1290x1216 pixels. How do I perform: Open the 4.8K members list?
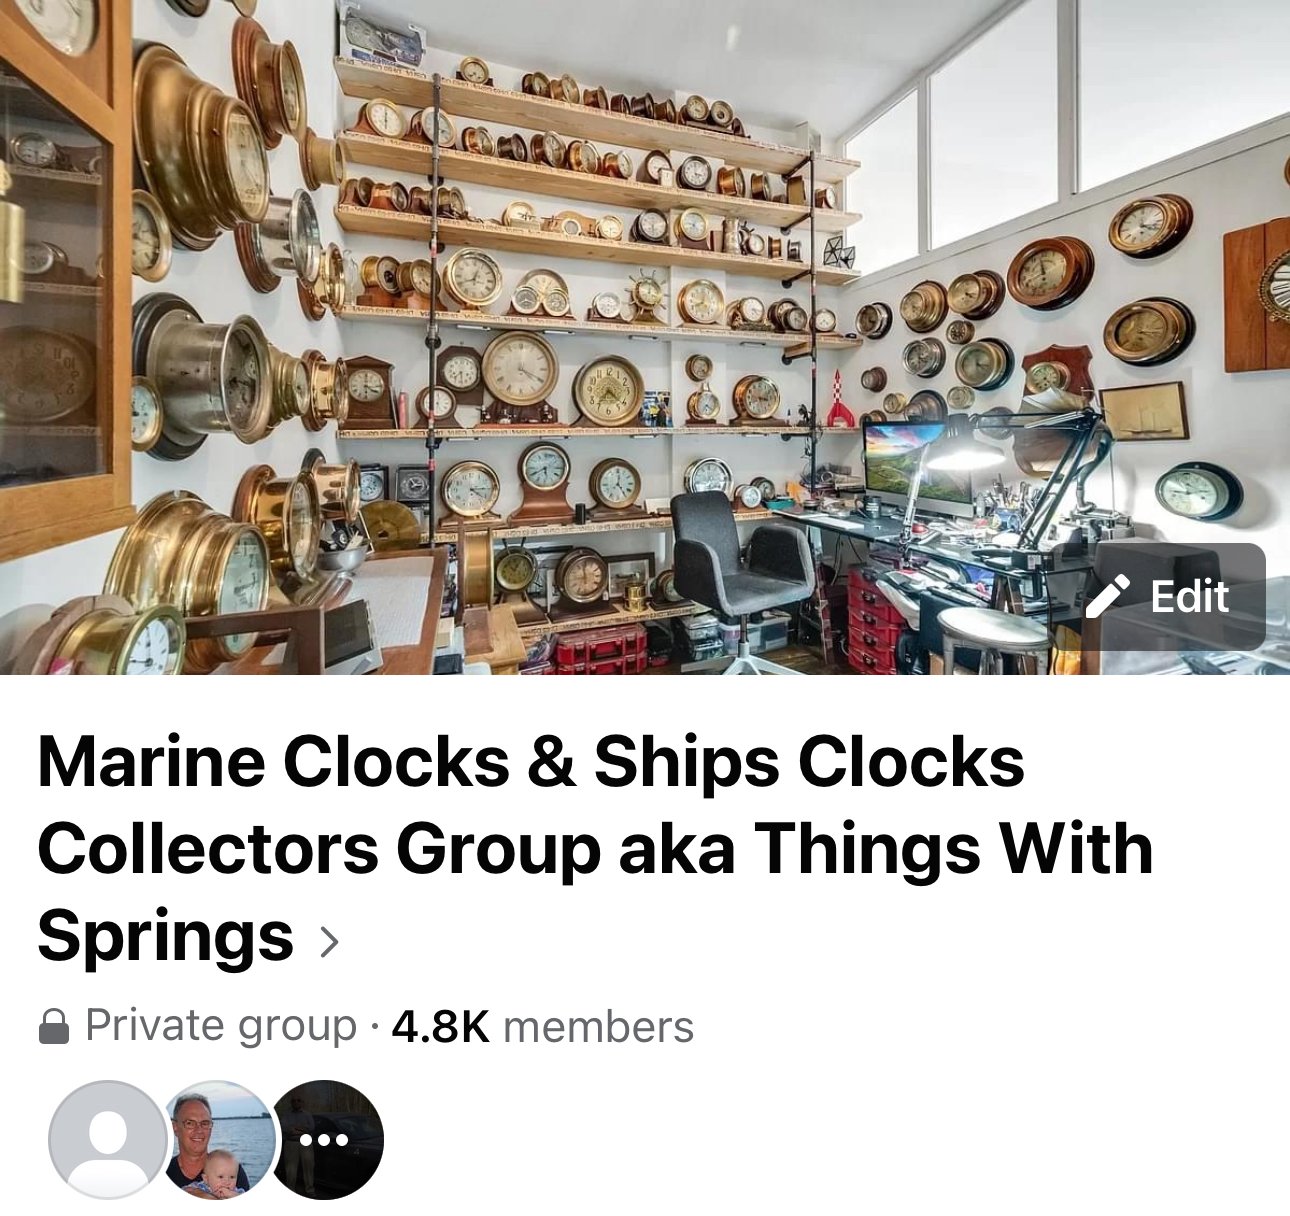coord(542,1027)
